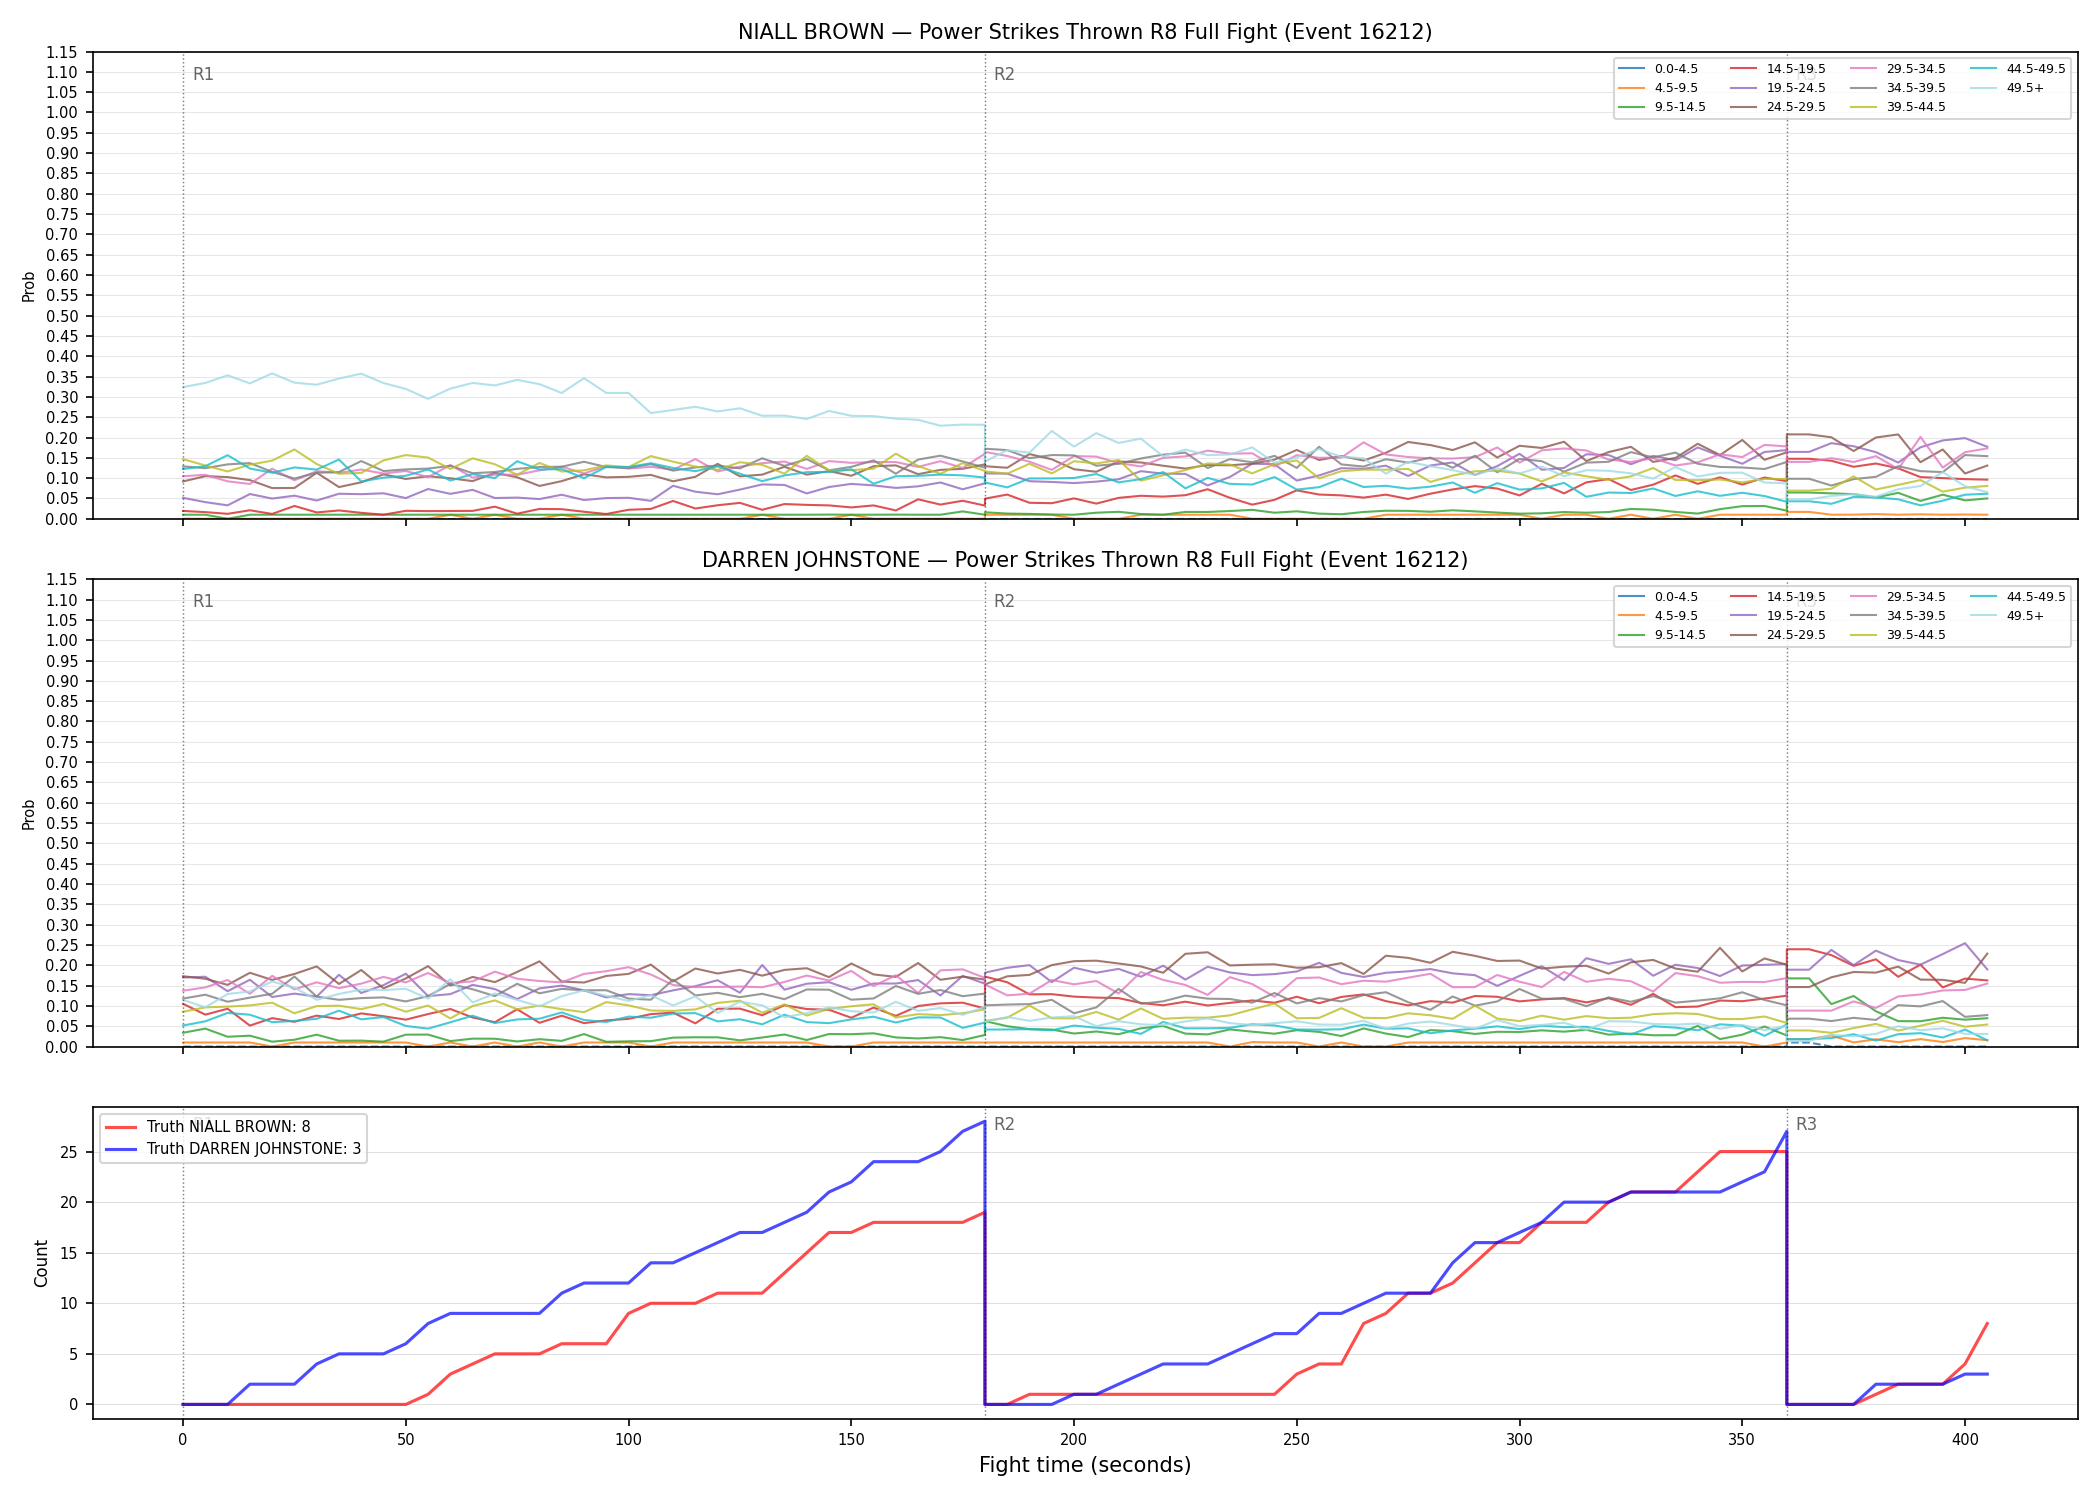Viewport: 2100px width, 1500px height.
Task: Select the 49.5+ legend entry in Niall Brown chart
Action: (2007, 88)
